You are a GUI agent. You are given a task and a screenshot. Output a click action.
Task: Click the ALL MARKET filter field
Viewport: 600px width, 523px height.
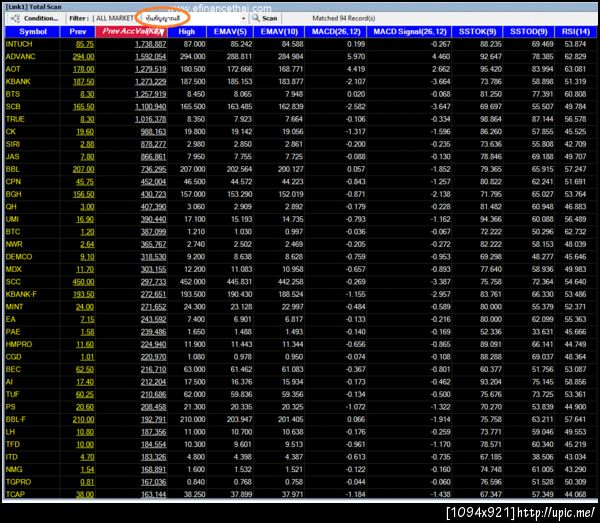114,18
